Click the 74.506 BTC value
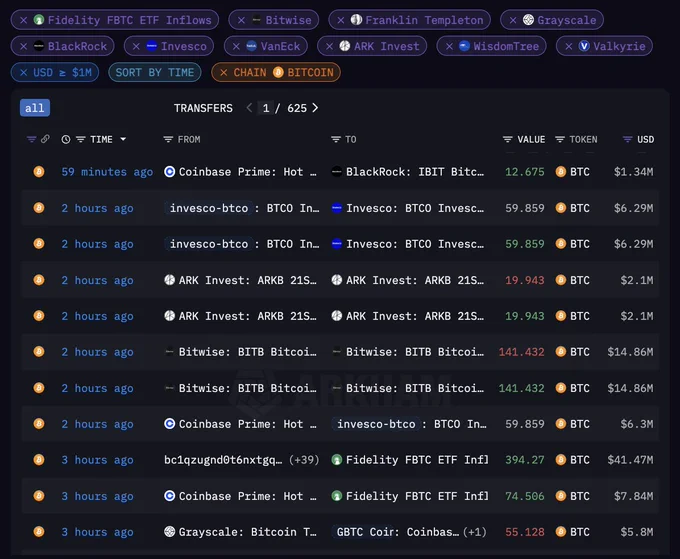 point(524,496)
